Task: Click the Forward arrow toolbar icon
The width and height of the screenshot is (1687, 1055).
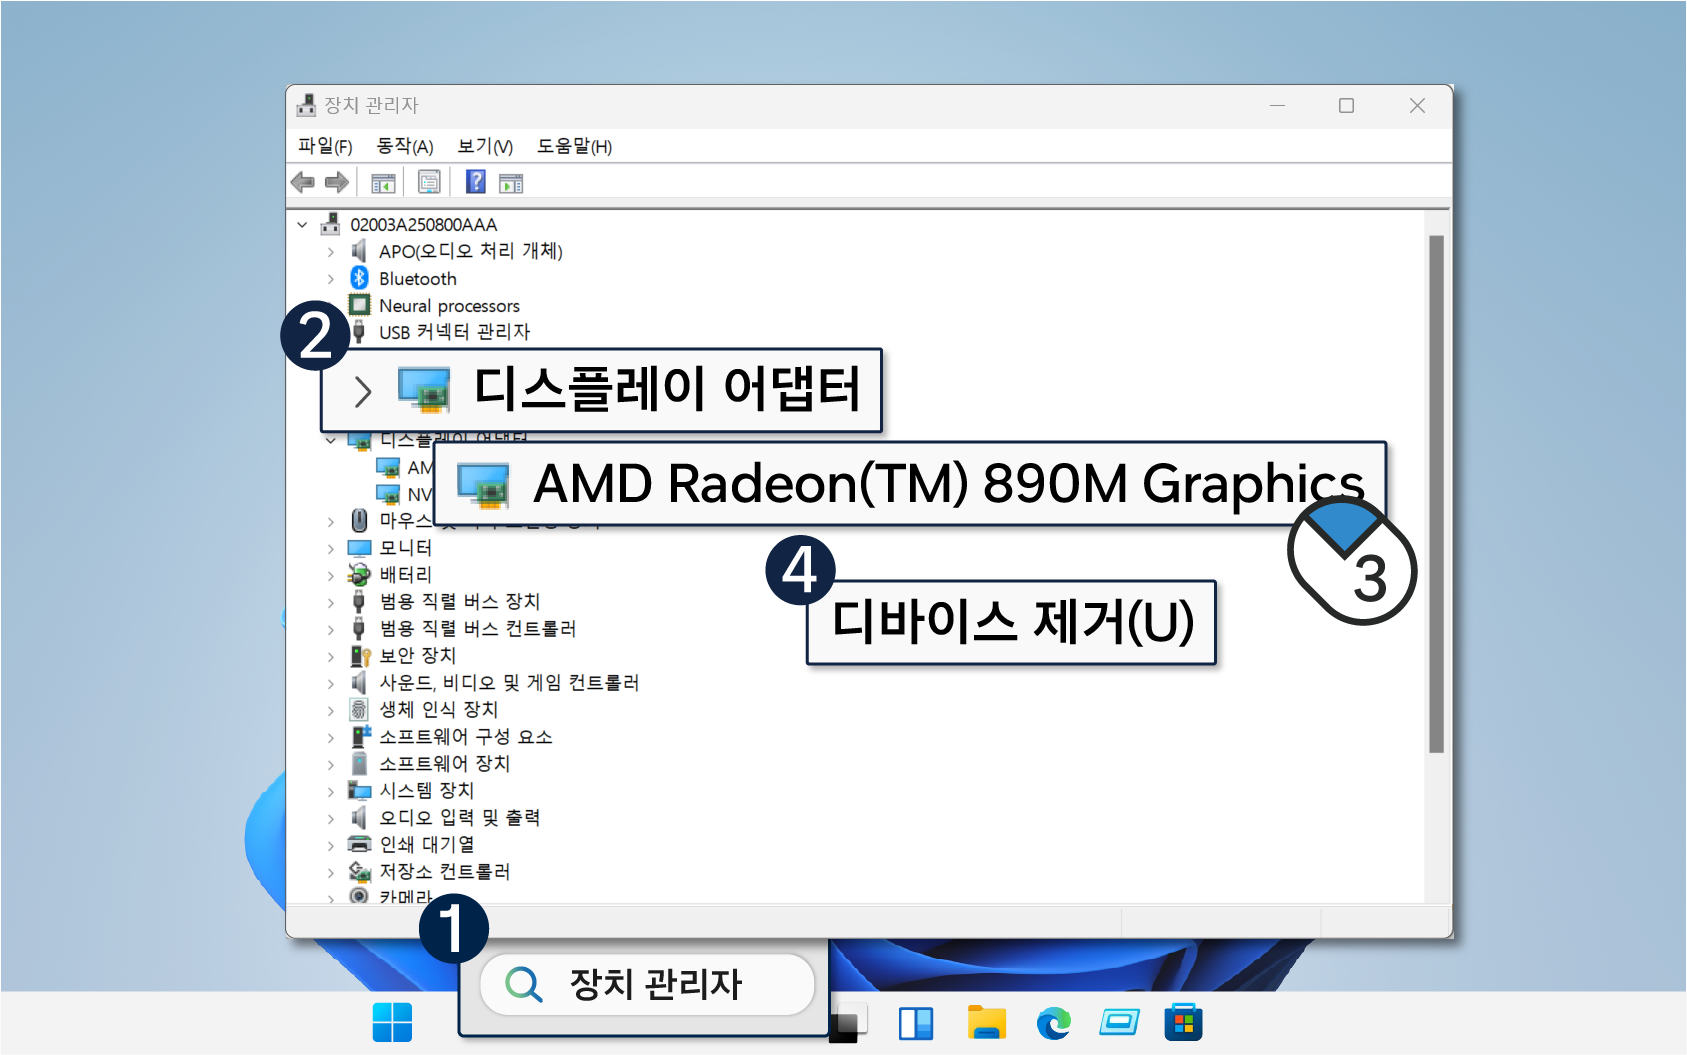Action: (x=337, y=182)
